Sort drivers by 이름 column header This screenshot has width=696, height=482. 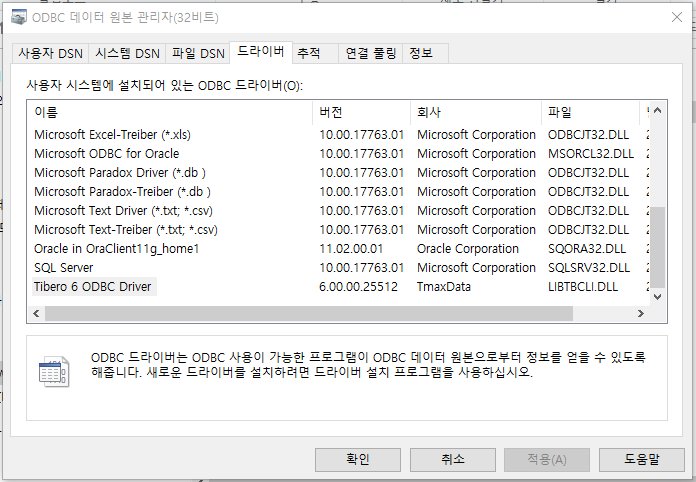[170, 111]
